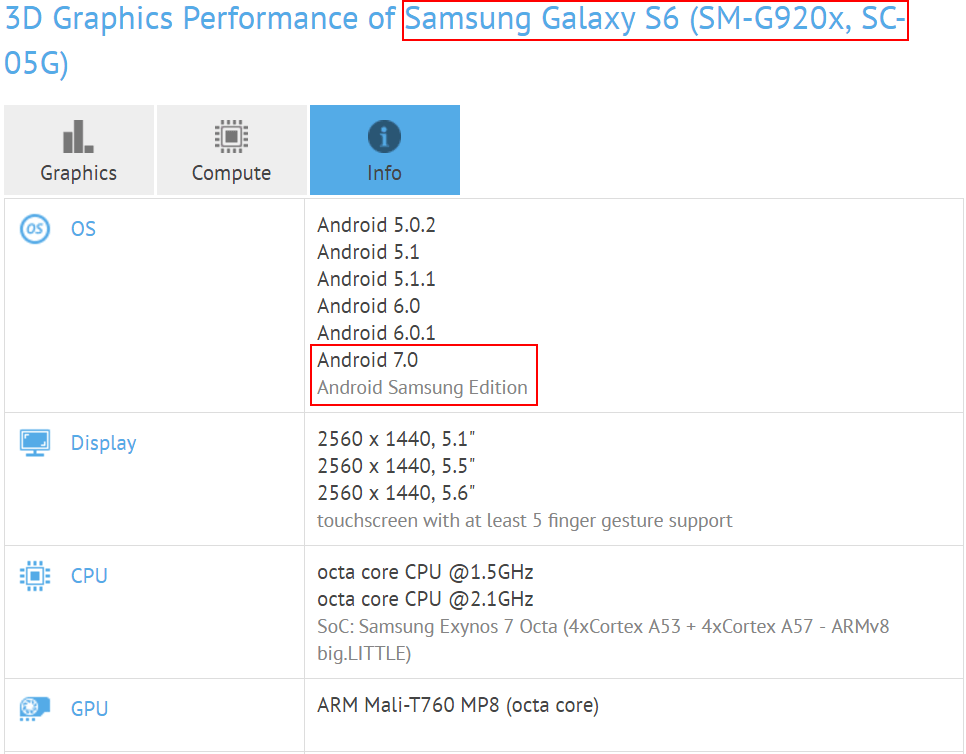Screen dimensions: 966x754
Task: Click the 2560 x 1440, 5.5" display entry
Action: 396,466
